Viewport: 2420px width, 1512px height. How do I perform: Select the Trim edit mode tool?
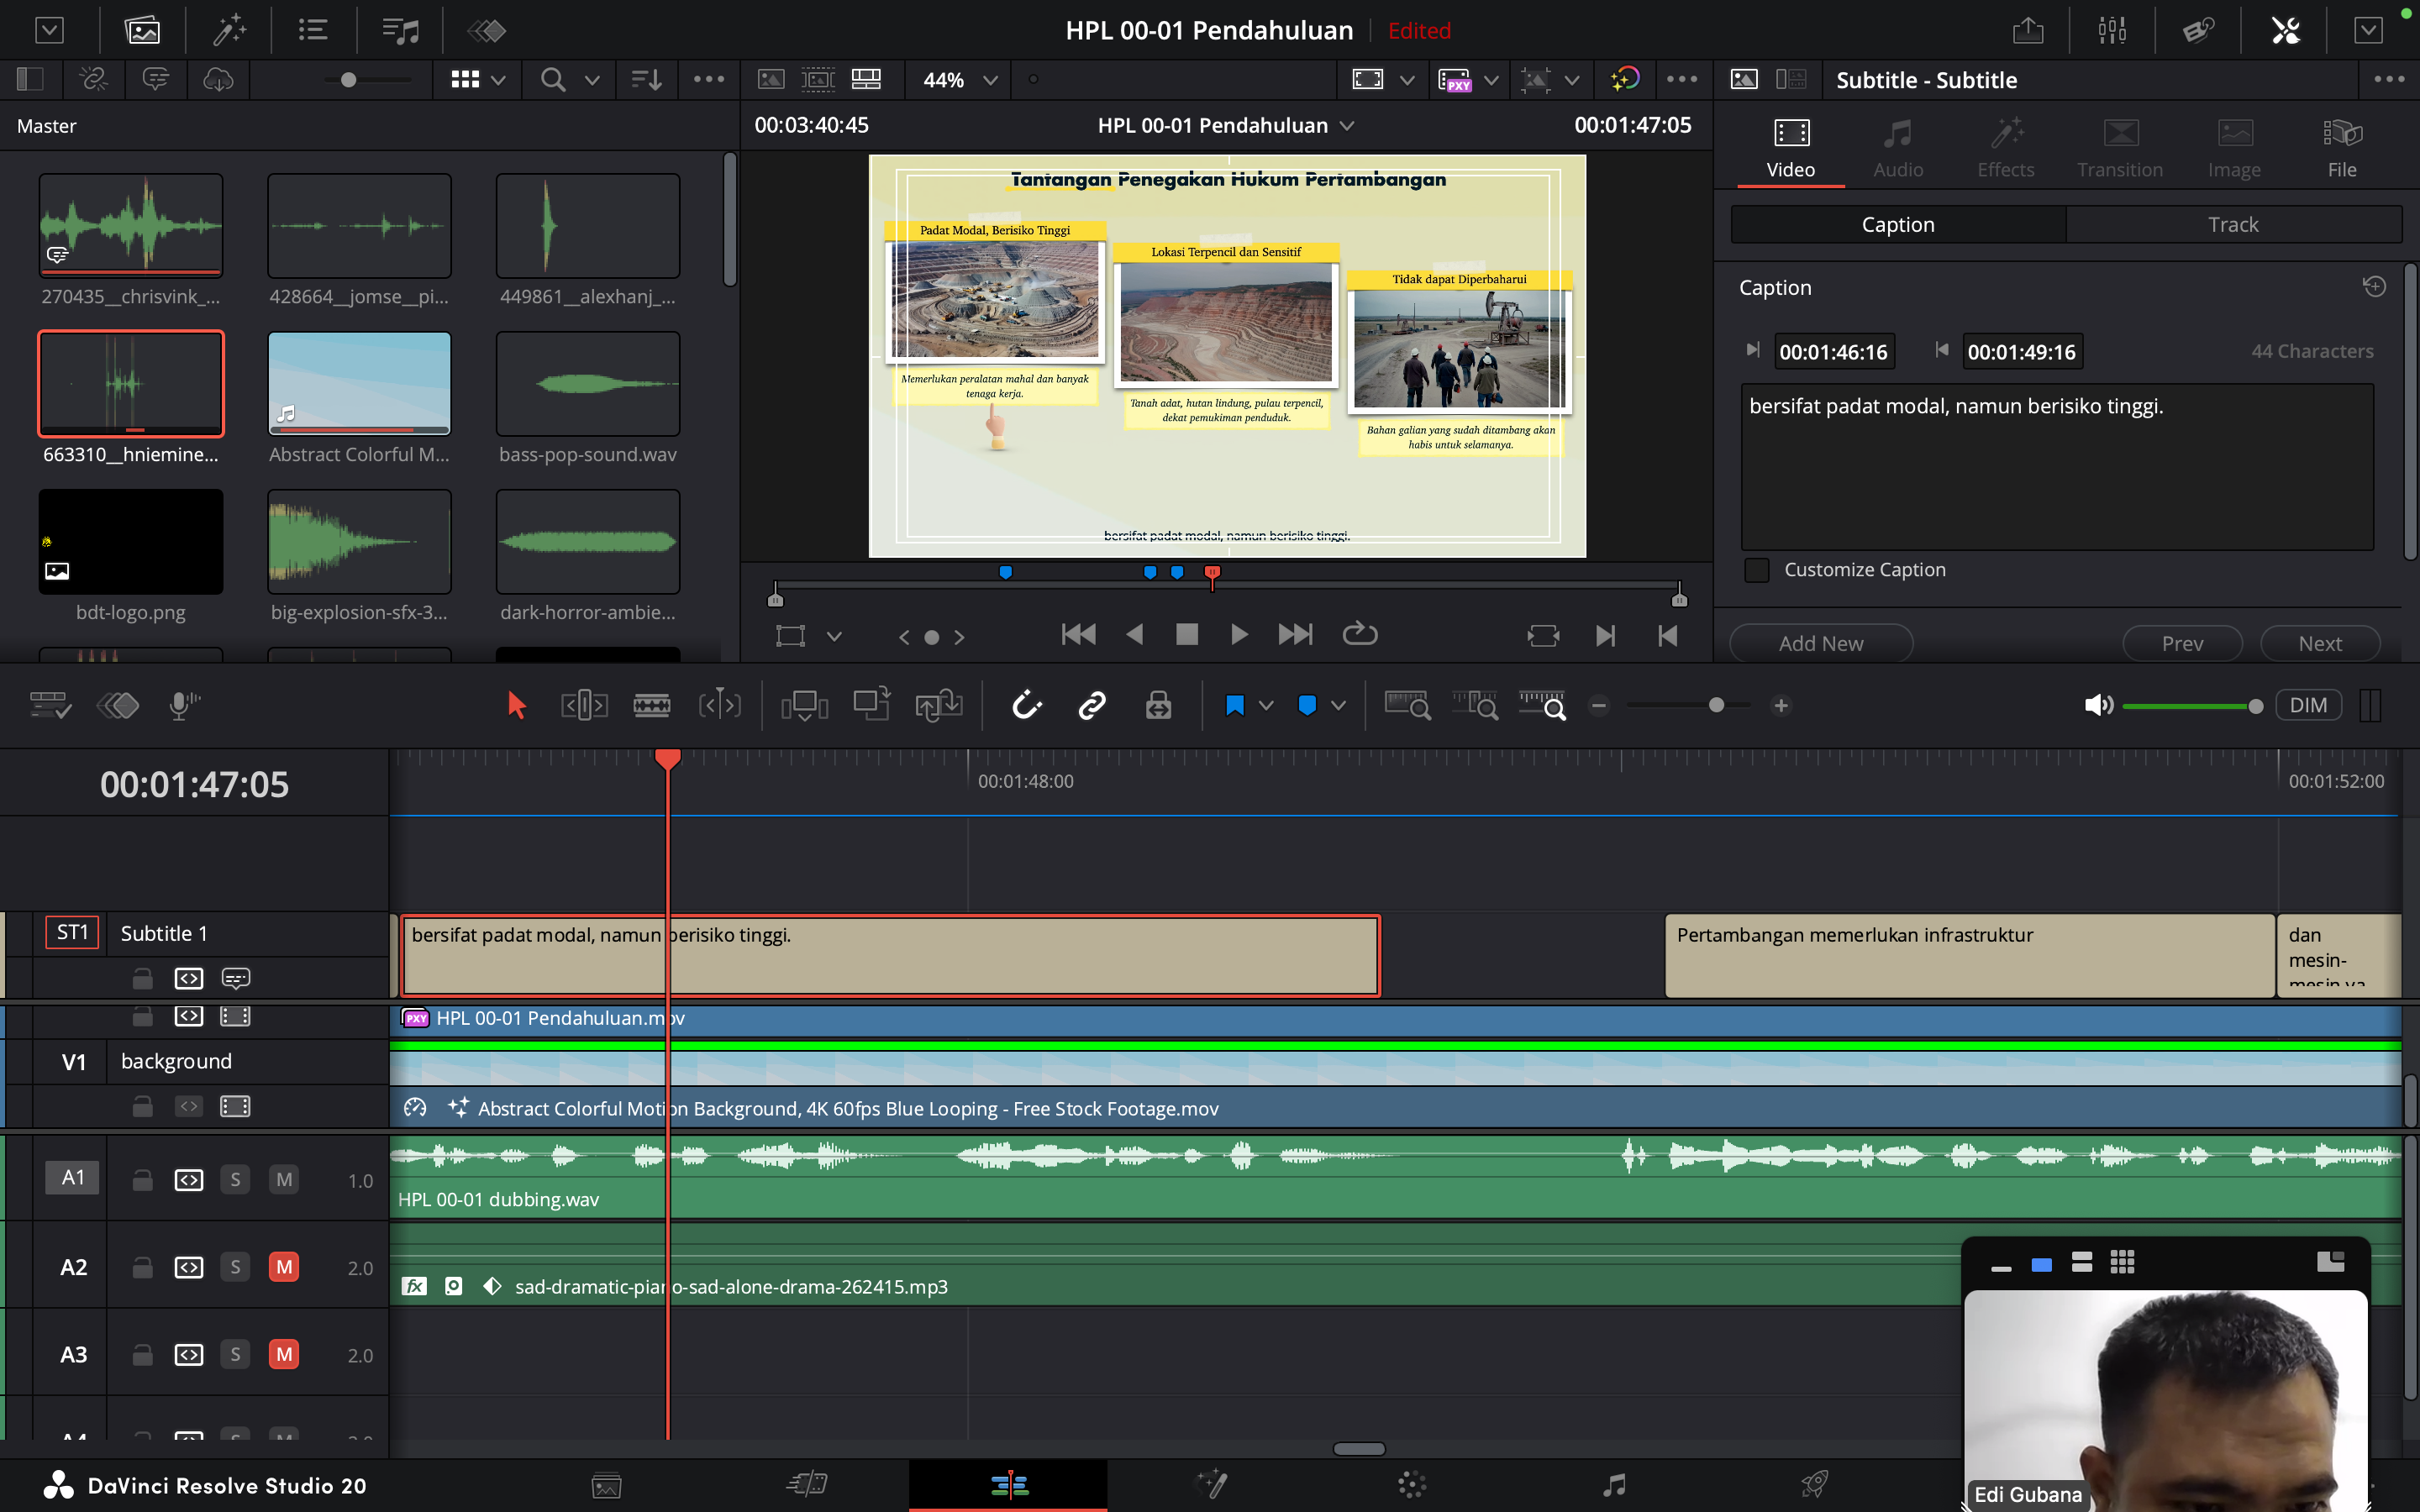(x=584, y=706)
